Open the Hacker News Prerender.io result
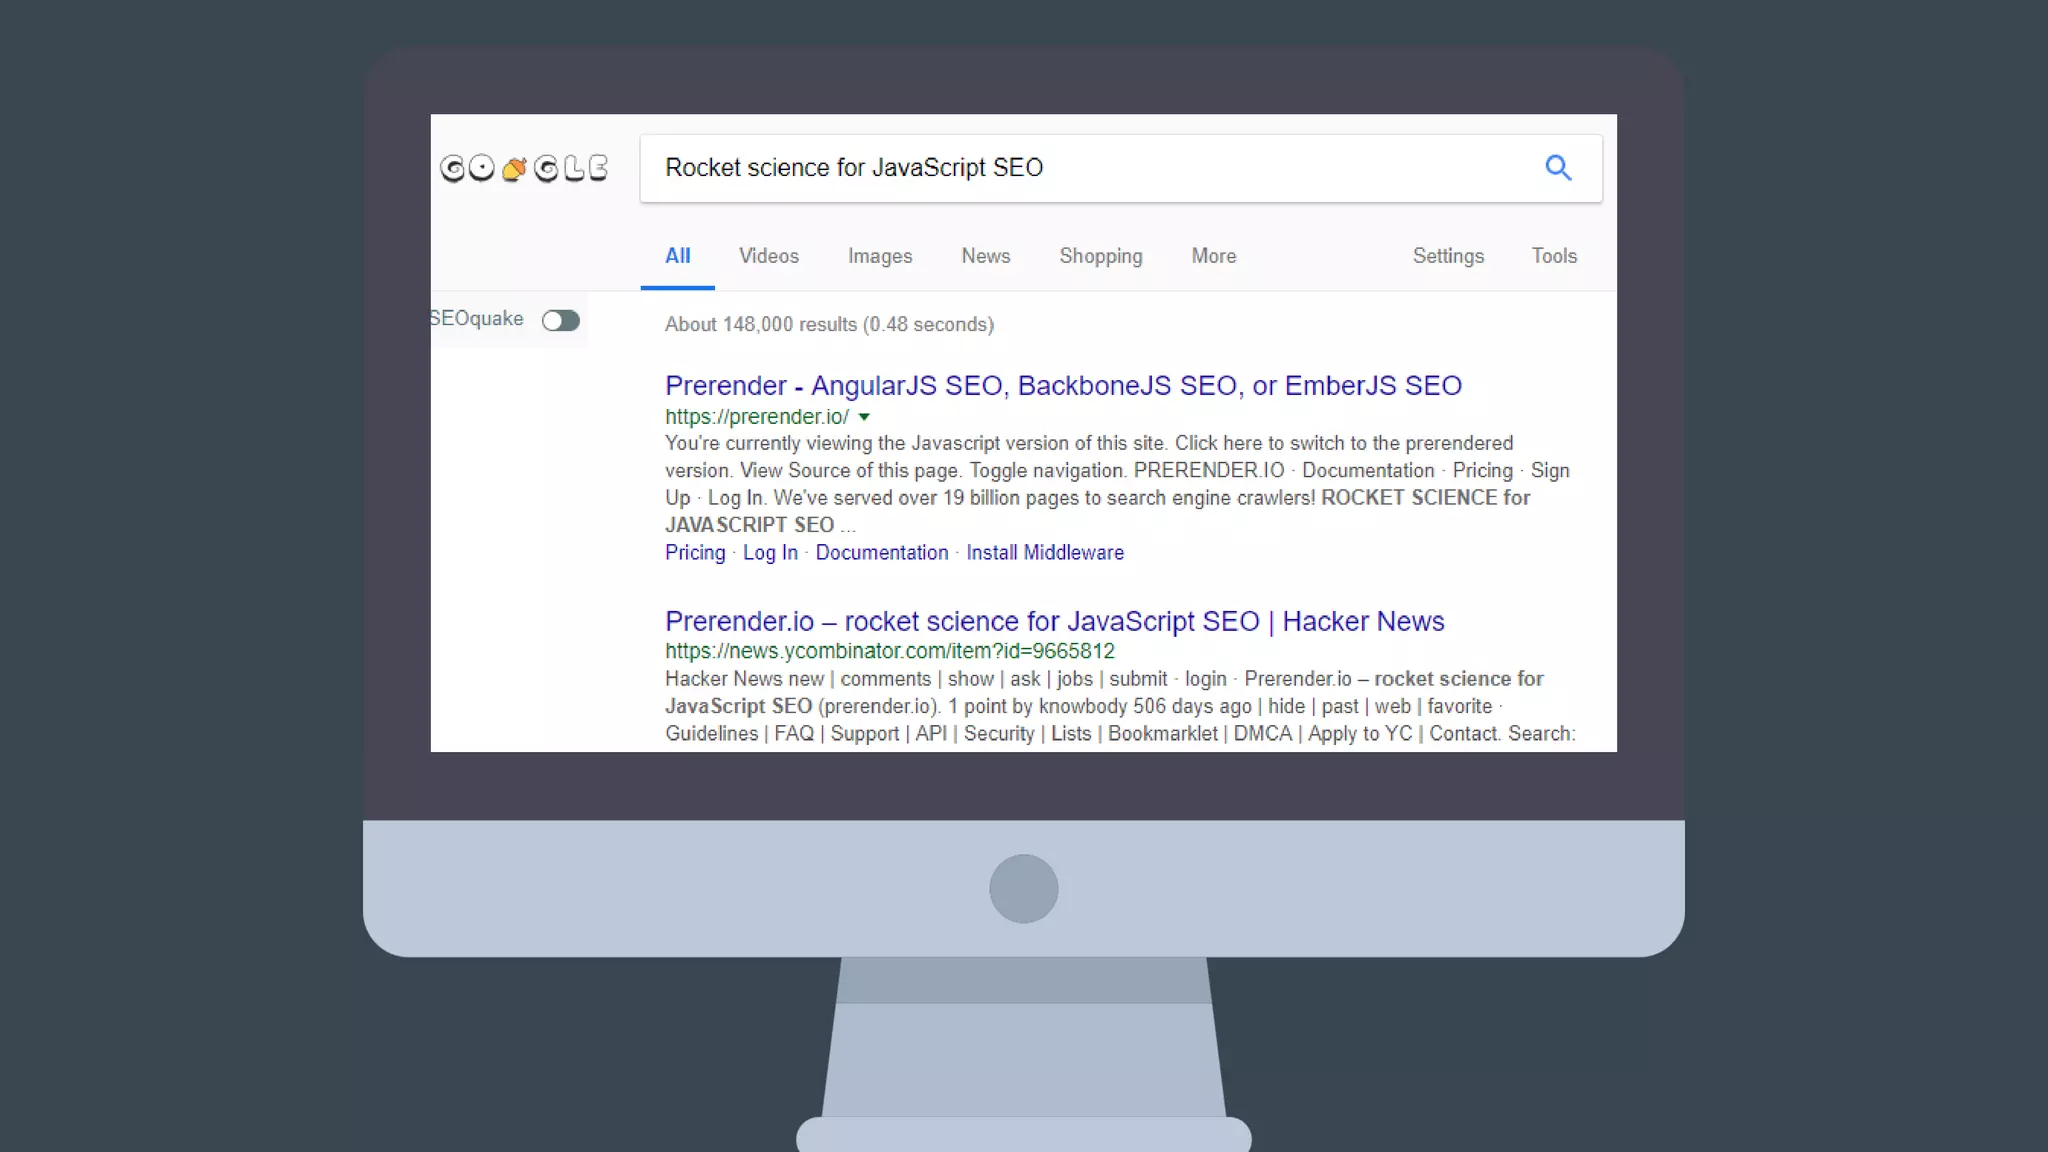This screenshot has width=2048, height=1152. point(1054,621)
